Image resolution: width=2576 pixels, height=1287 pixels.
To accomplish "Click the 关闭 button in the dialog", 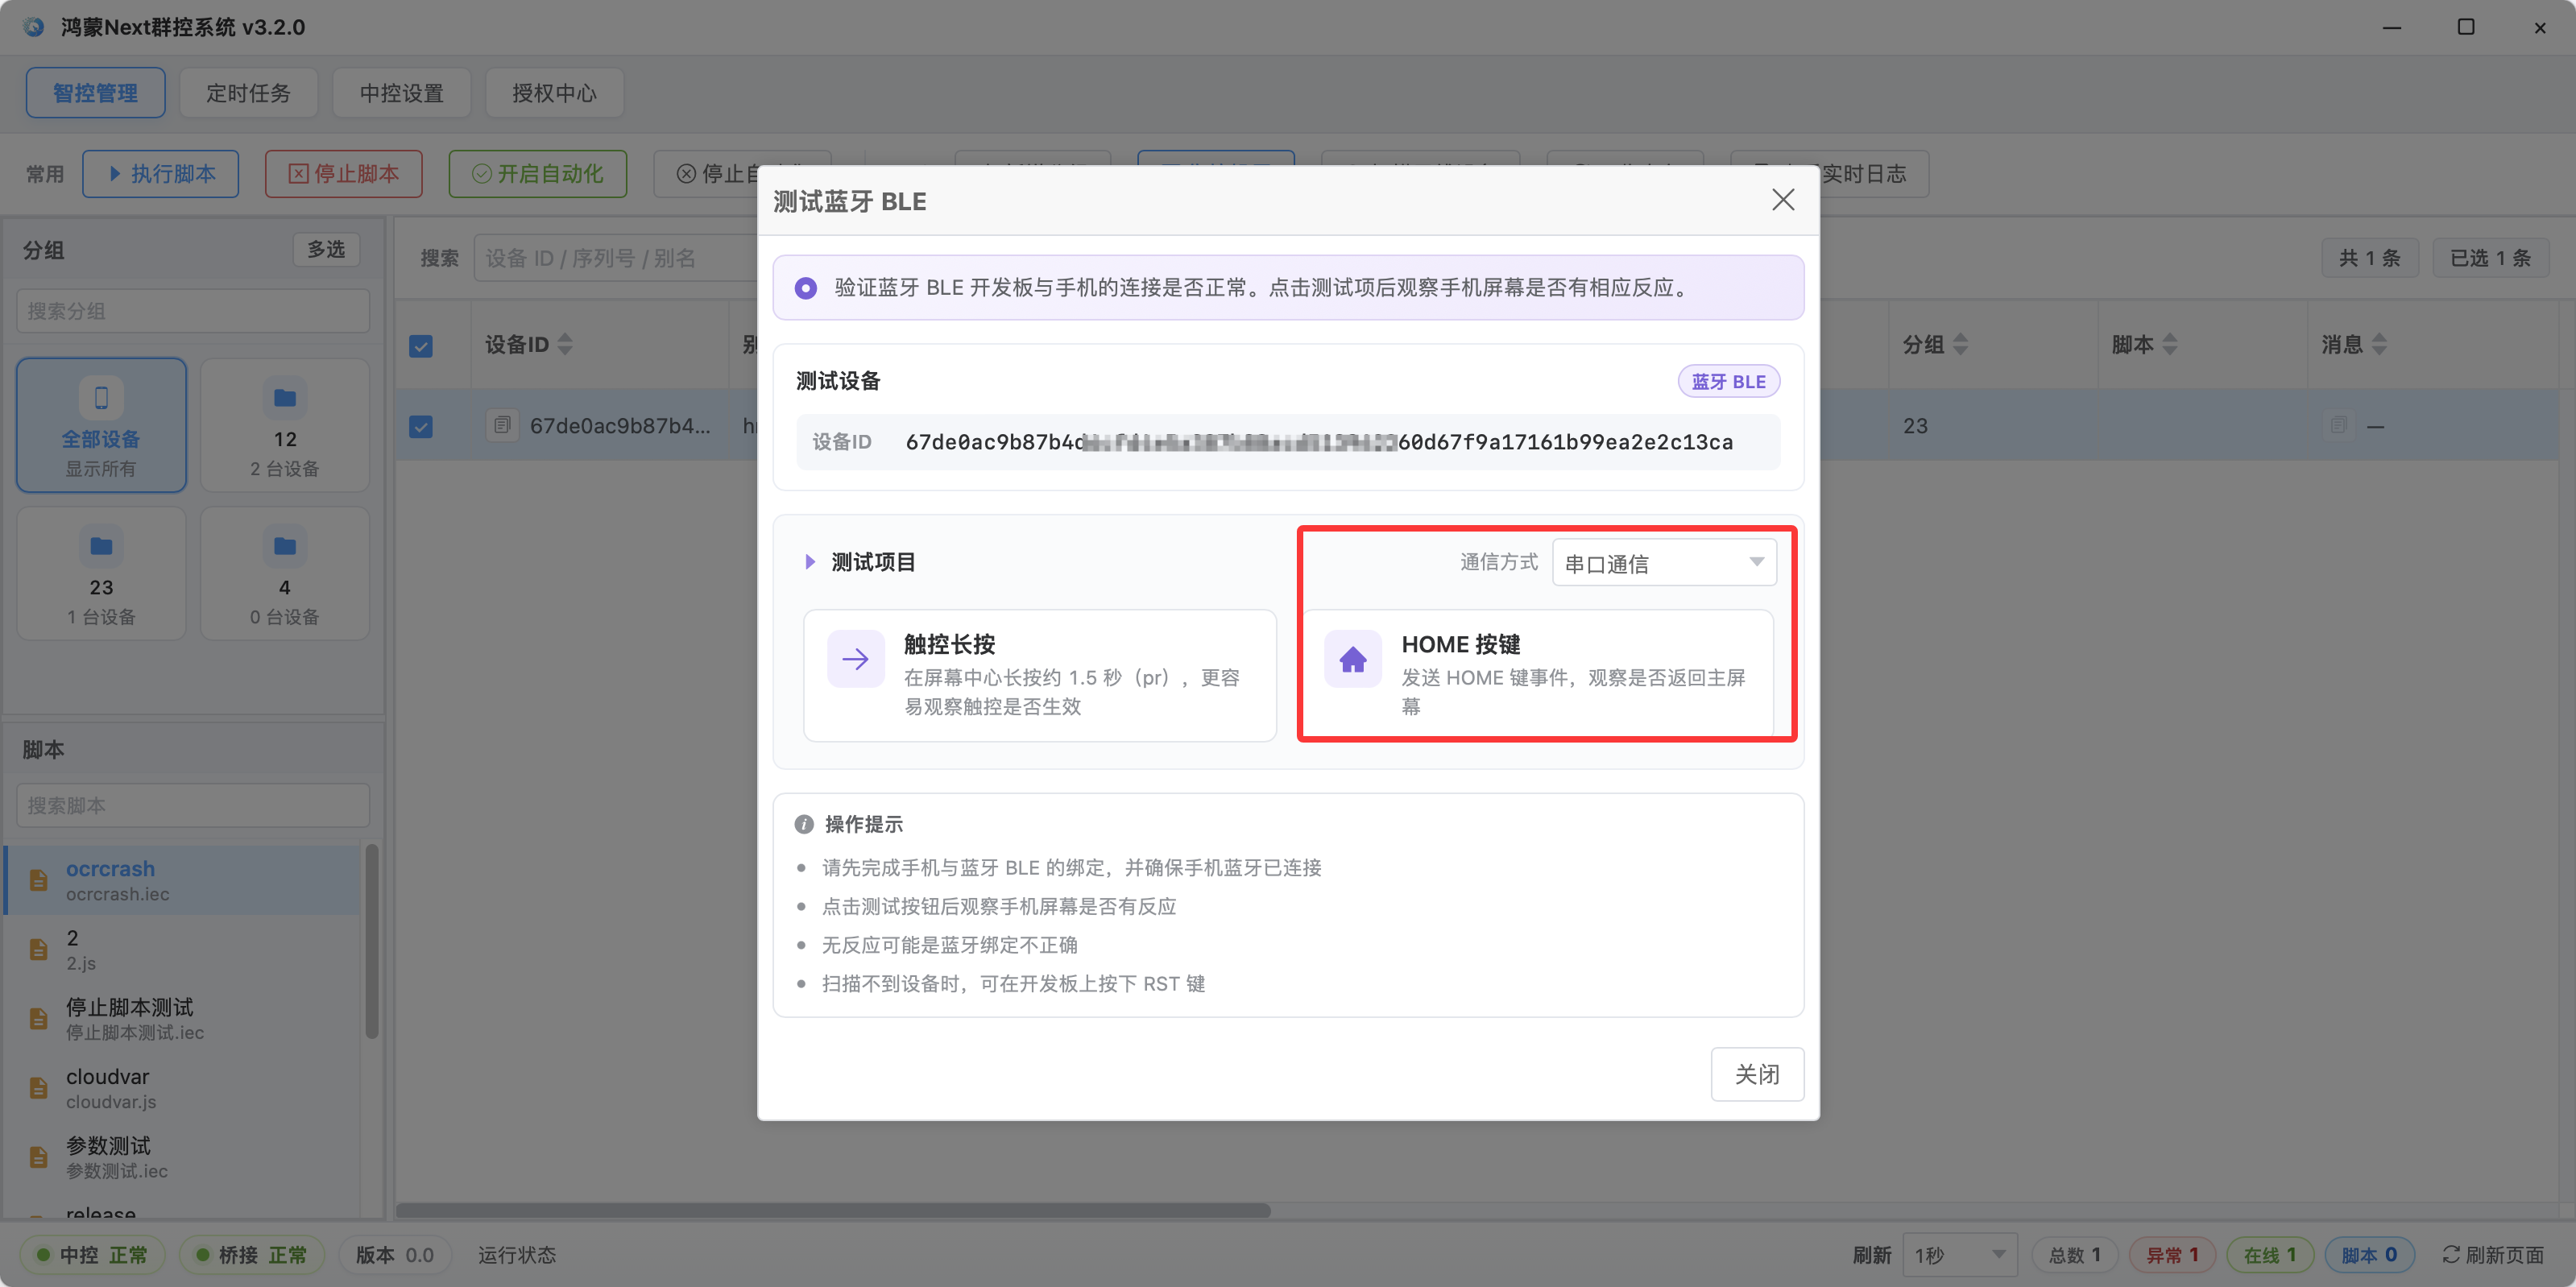I will click(1756, 1074).
